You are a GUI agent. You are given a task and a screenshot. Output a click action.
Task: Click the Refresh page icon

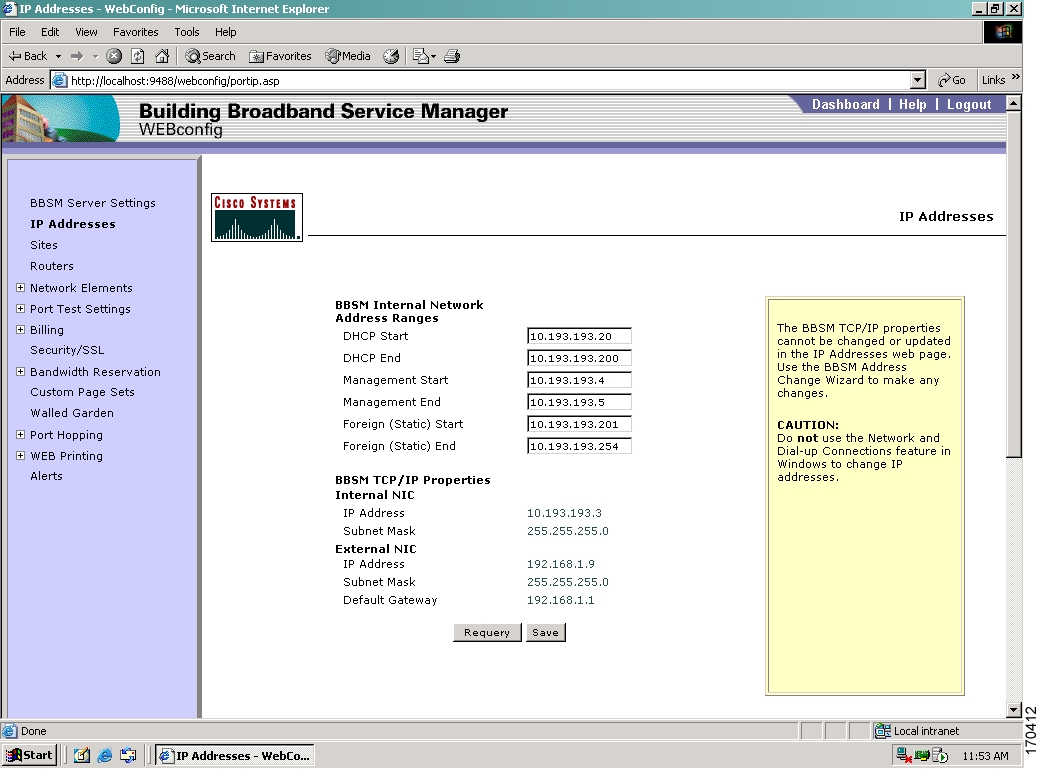[x=137, y=57]
